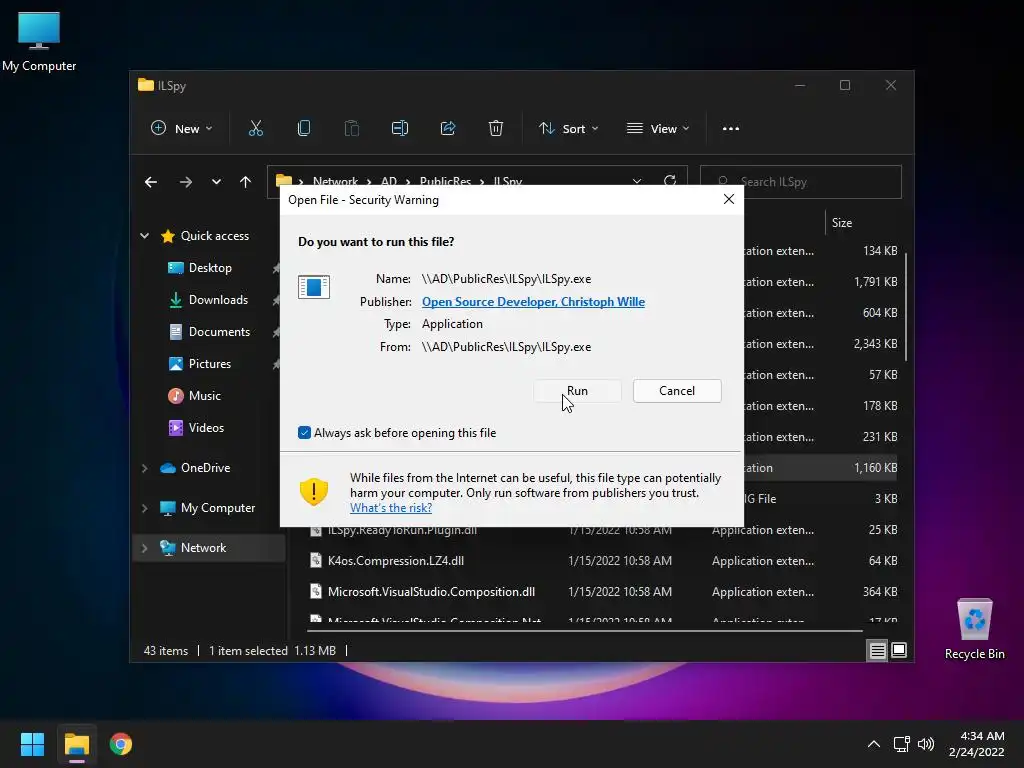Open the Windows Start button
This screenshot has height=768, width=1024.
click(32, 744)
